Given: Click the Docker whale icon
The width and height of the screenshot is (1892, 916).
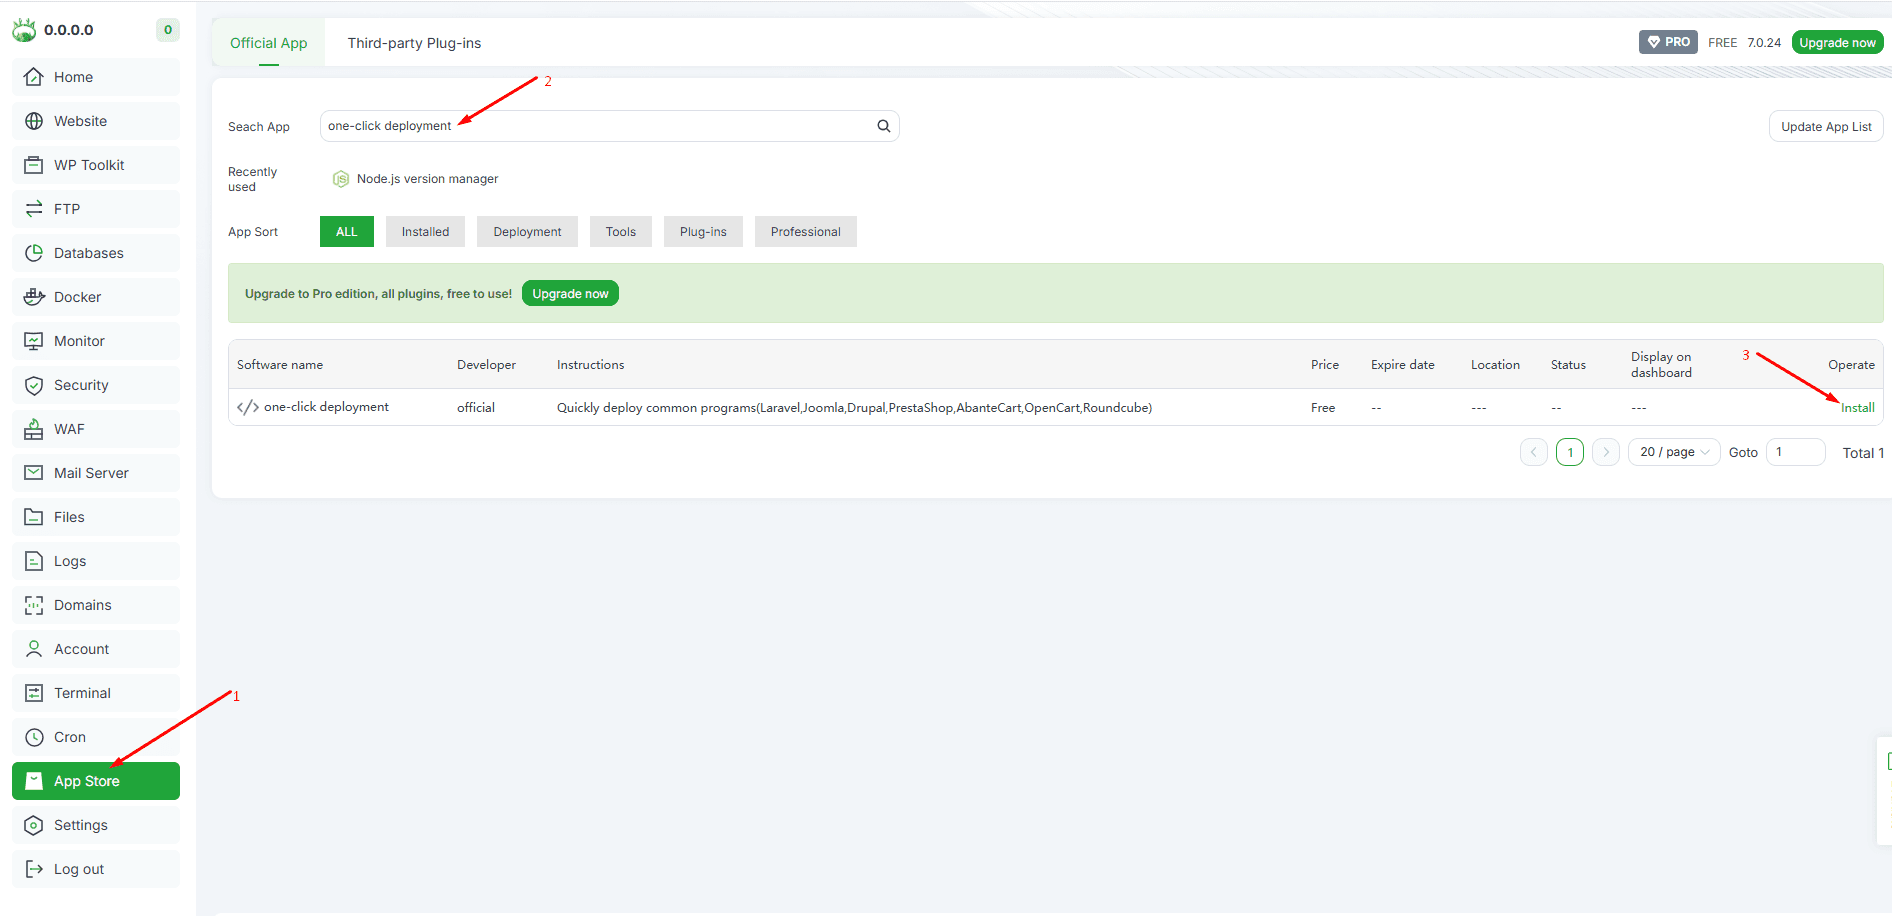Looking at the screenshot, I should coord(34,297).
